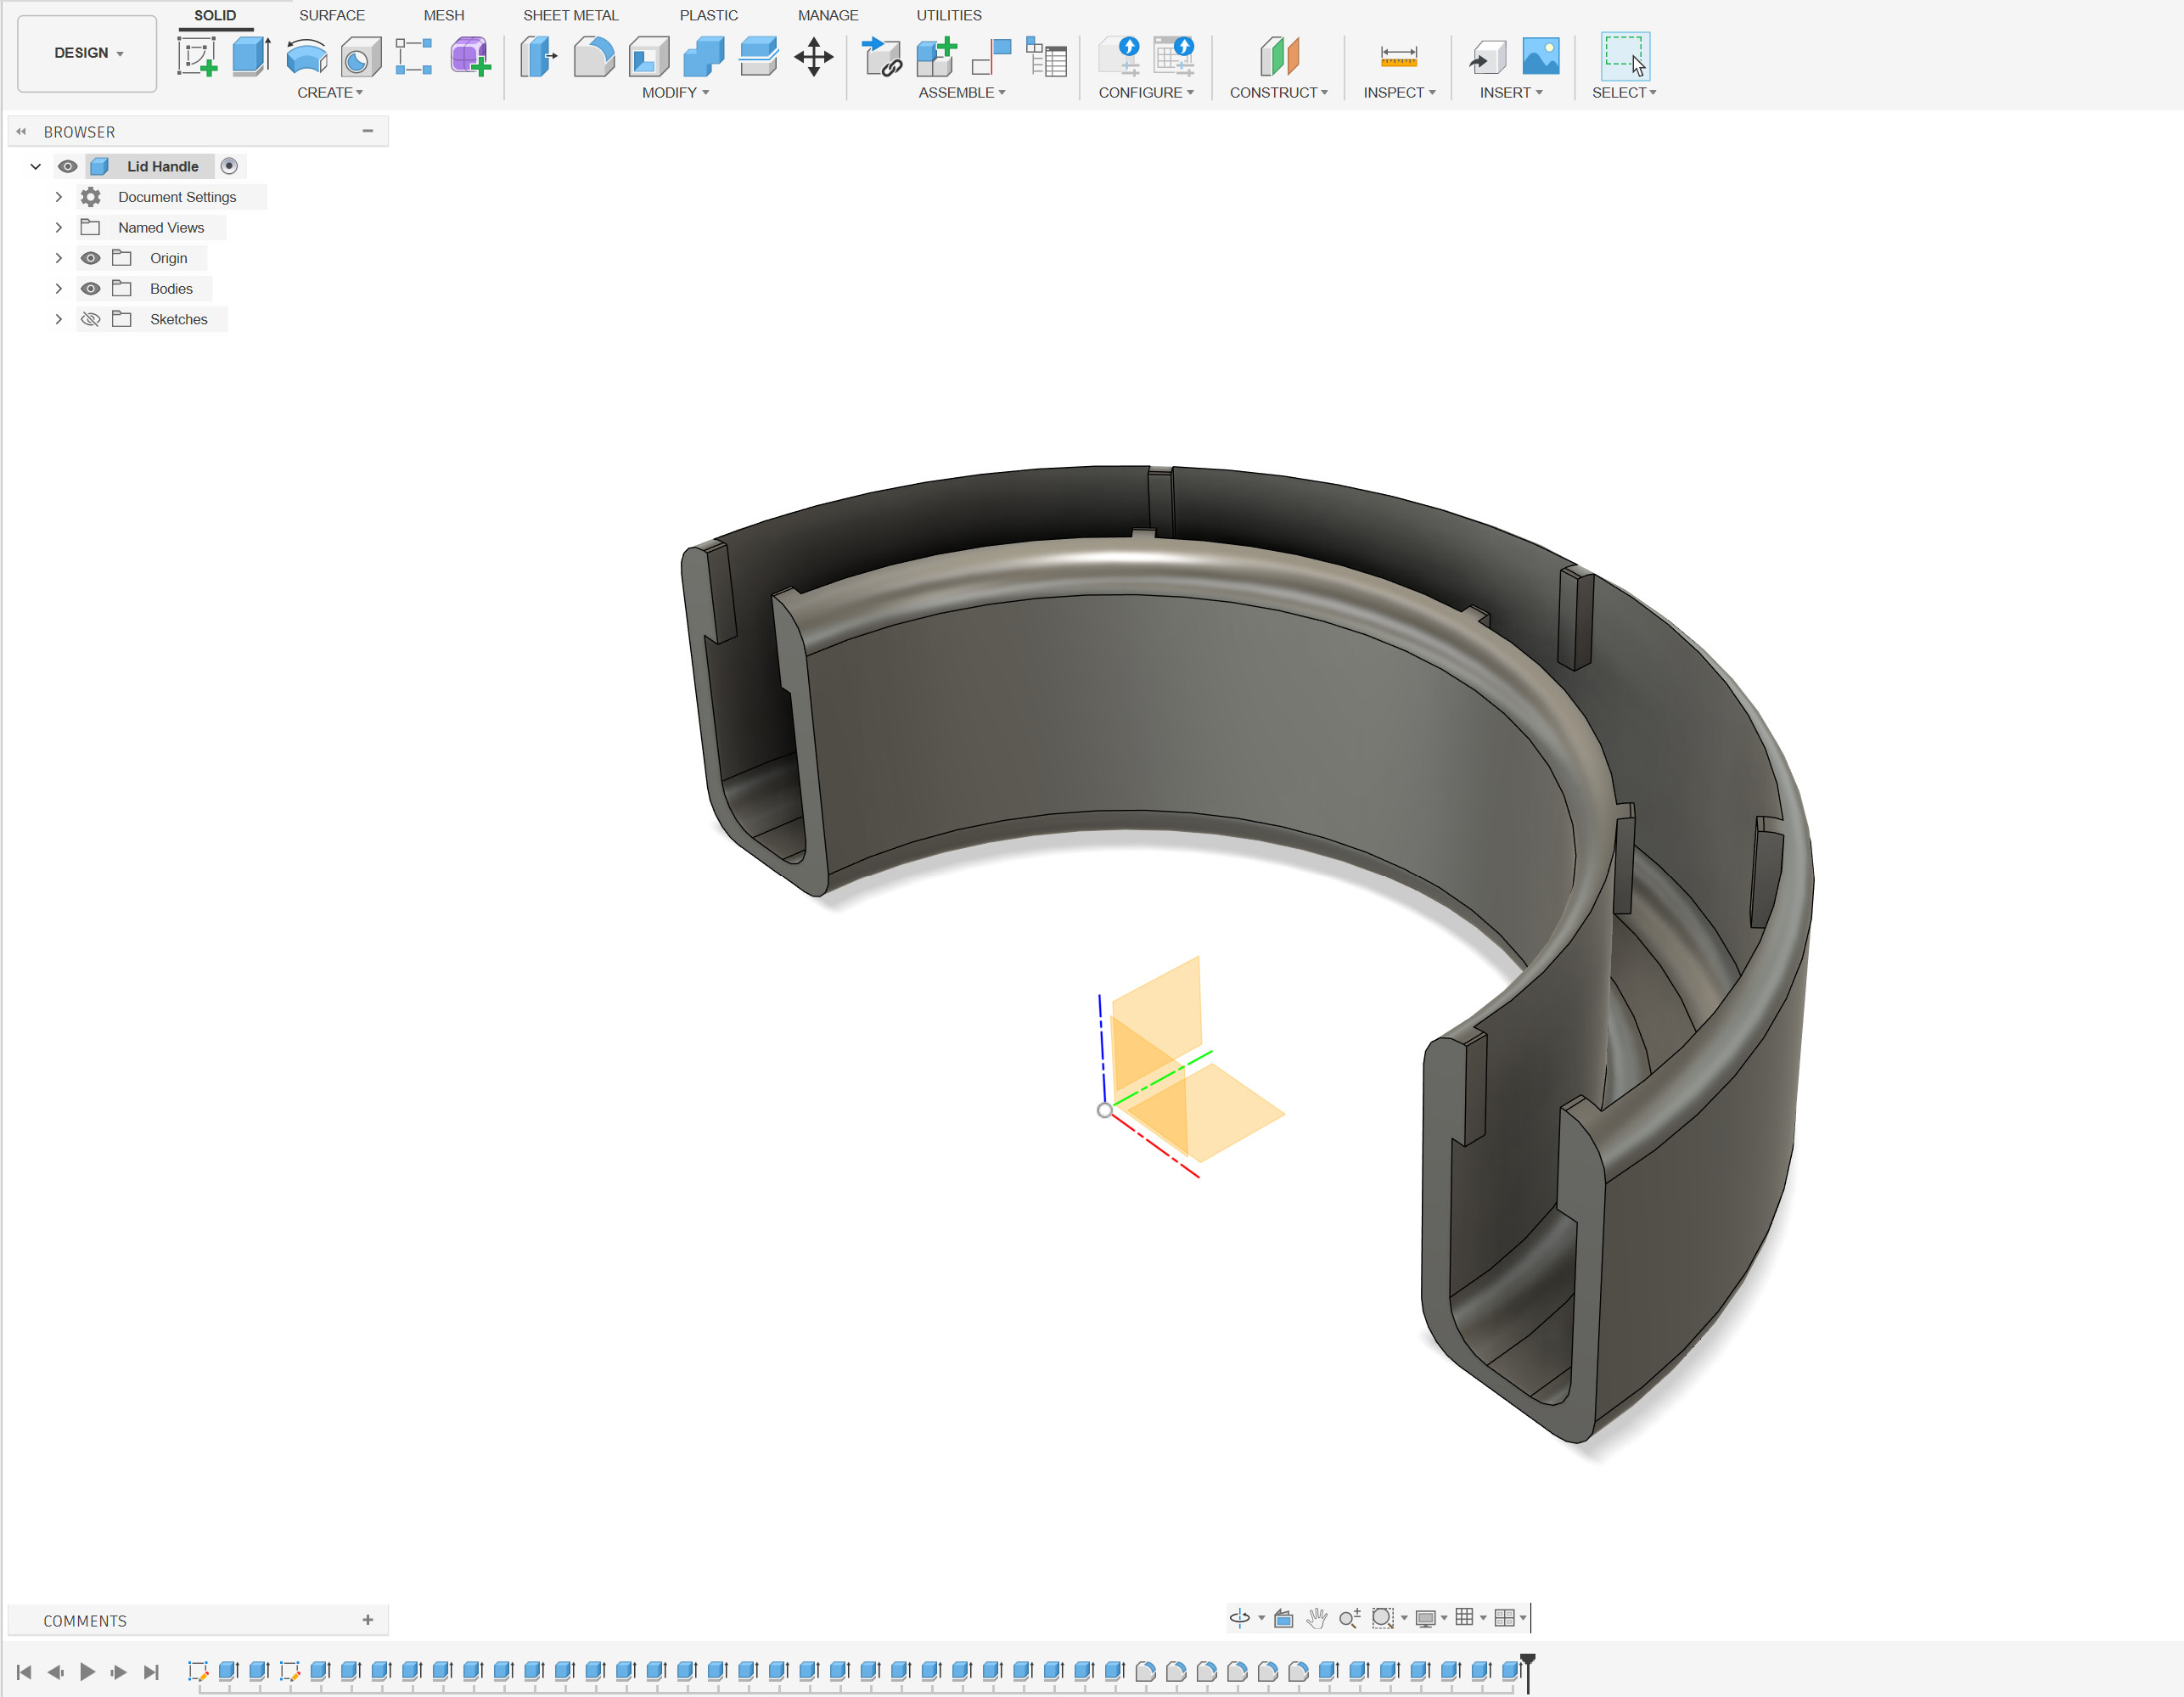Select the Fillet tool

coord(595,57)
